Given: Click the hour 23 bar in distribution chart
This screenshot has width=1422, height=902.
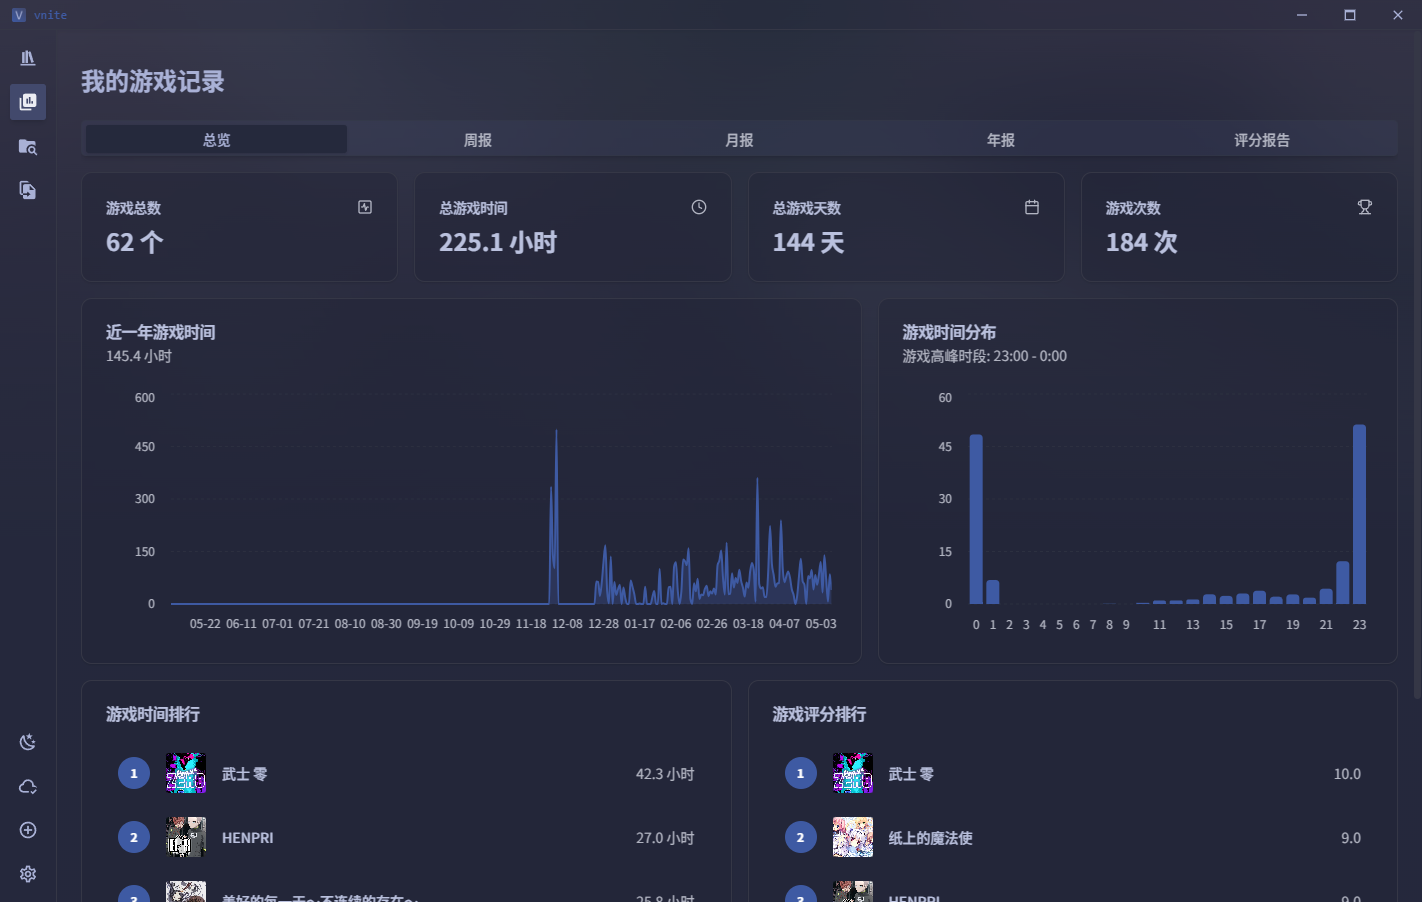Looking at the screenshot, I should click(x=1359, y=514).
